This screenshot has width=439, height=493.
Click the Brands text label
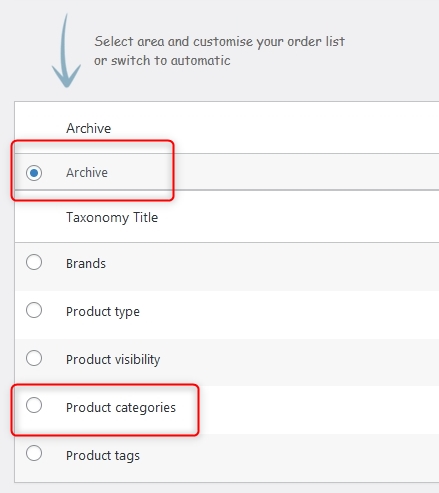(x=86, y=264)
